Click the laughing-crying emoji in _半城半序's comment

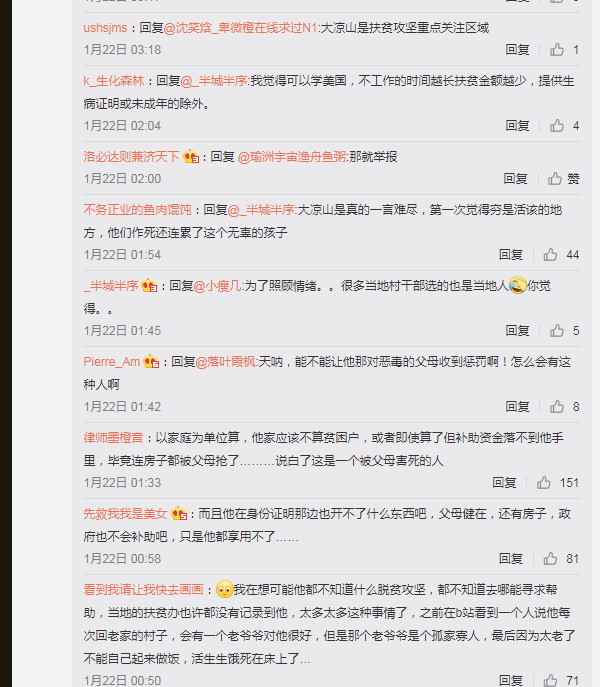point(517,285)
